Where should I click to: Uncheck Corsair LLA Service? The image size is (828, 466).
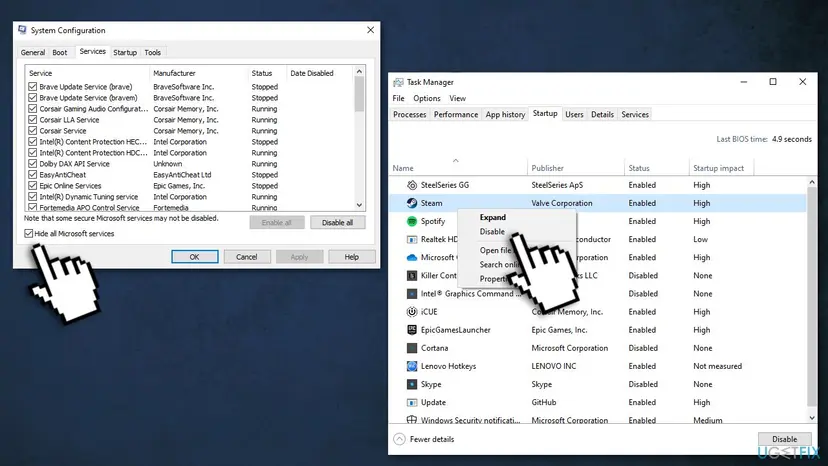click(33, 120)
